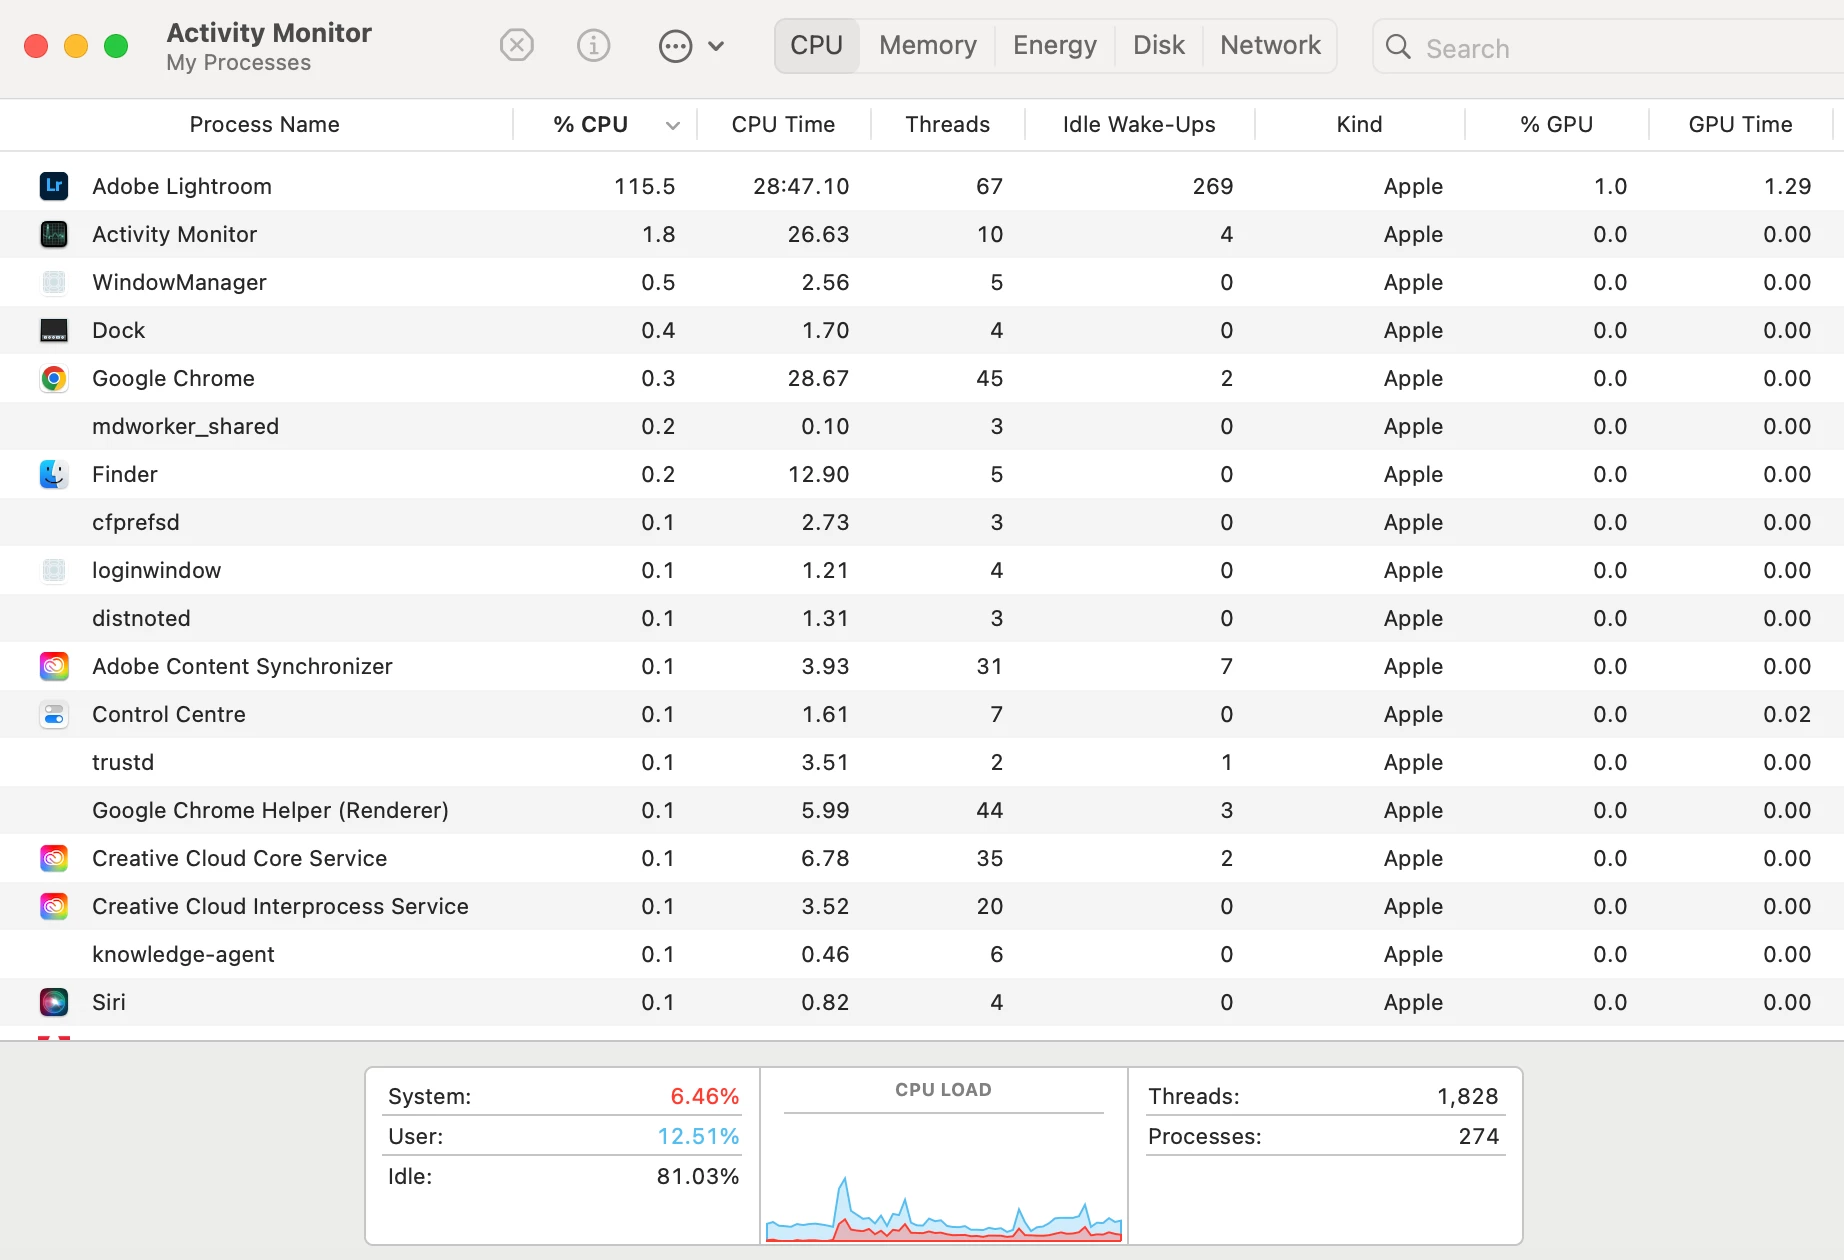The height and width of the screenshot is (1260, 1844).
Task: Select the Siri process name
Action: click(109, 1002)
